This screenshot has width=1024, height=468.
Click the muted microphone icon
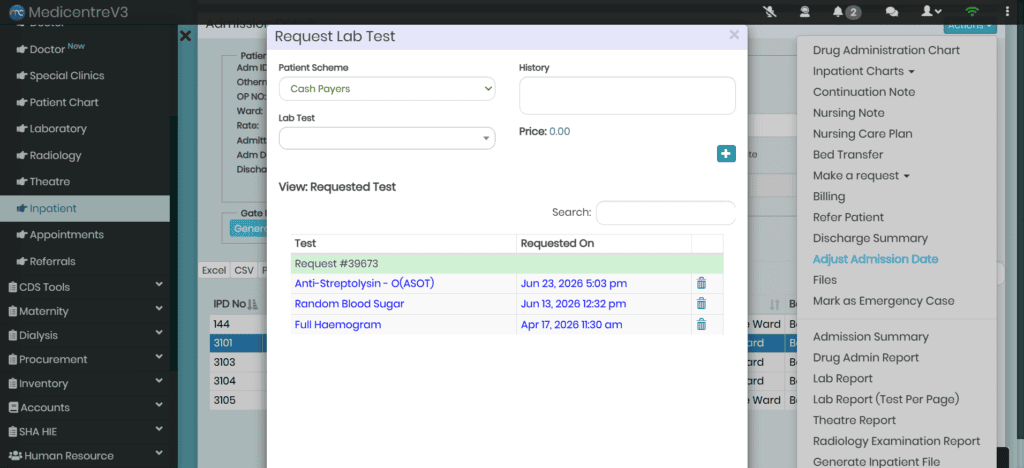coord(770,12)
